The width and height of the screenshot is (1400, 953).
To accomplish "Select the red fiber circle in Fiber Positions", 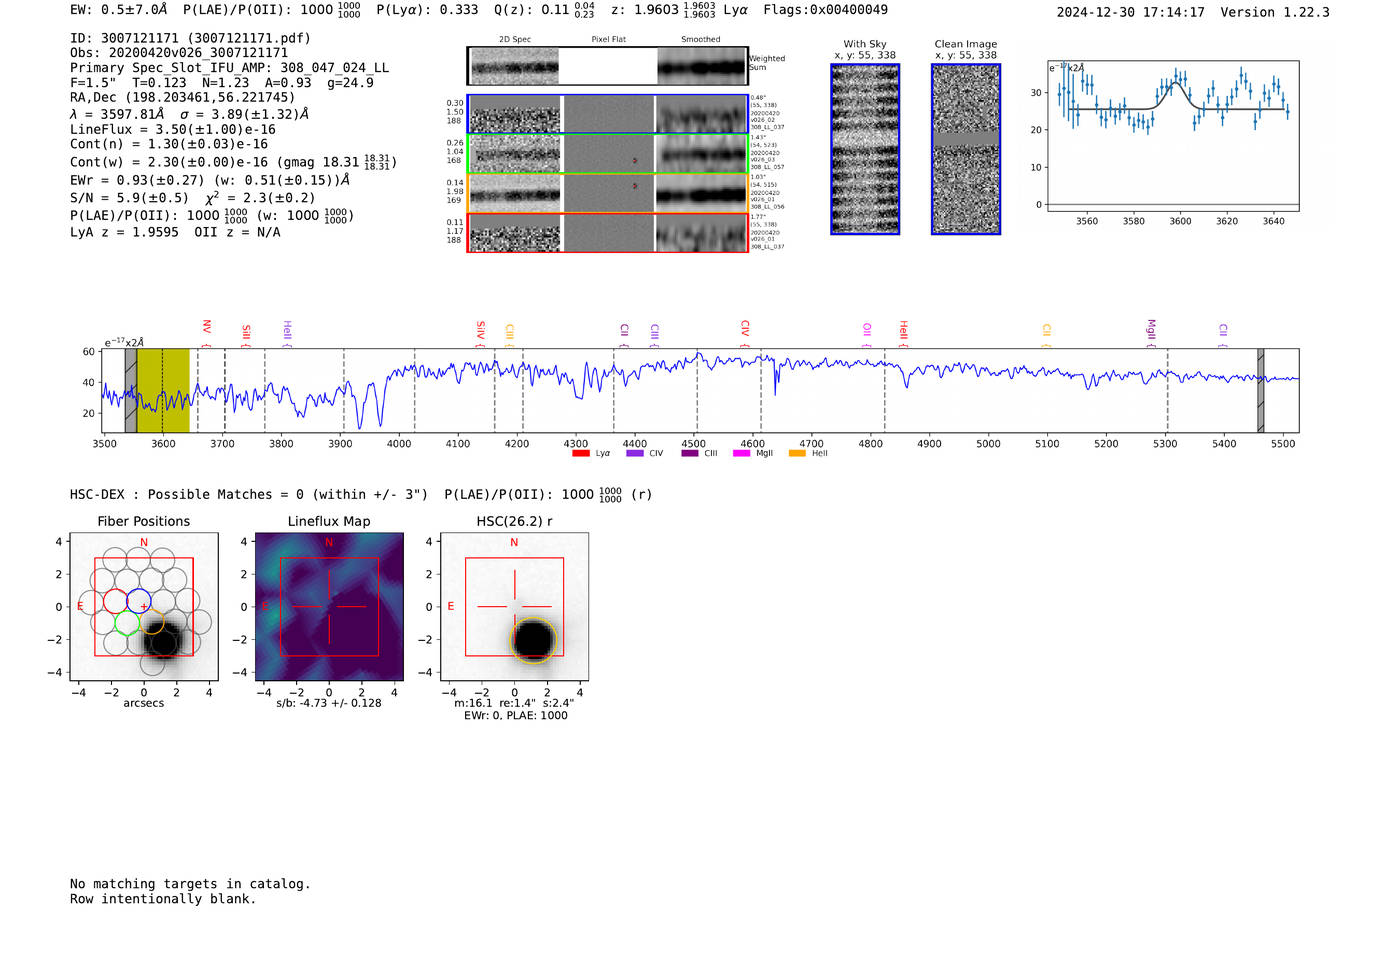I will [x=116, y=602].
